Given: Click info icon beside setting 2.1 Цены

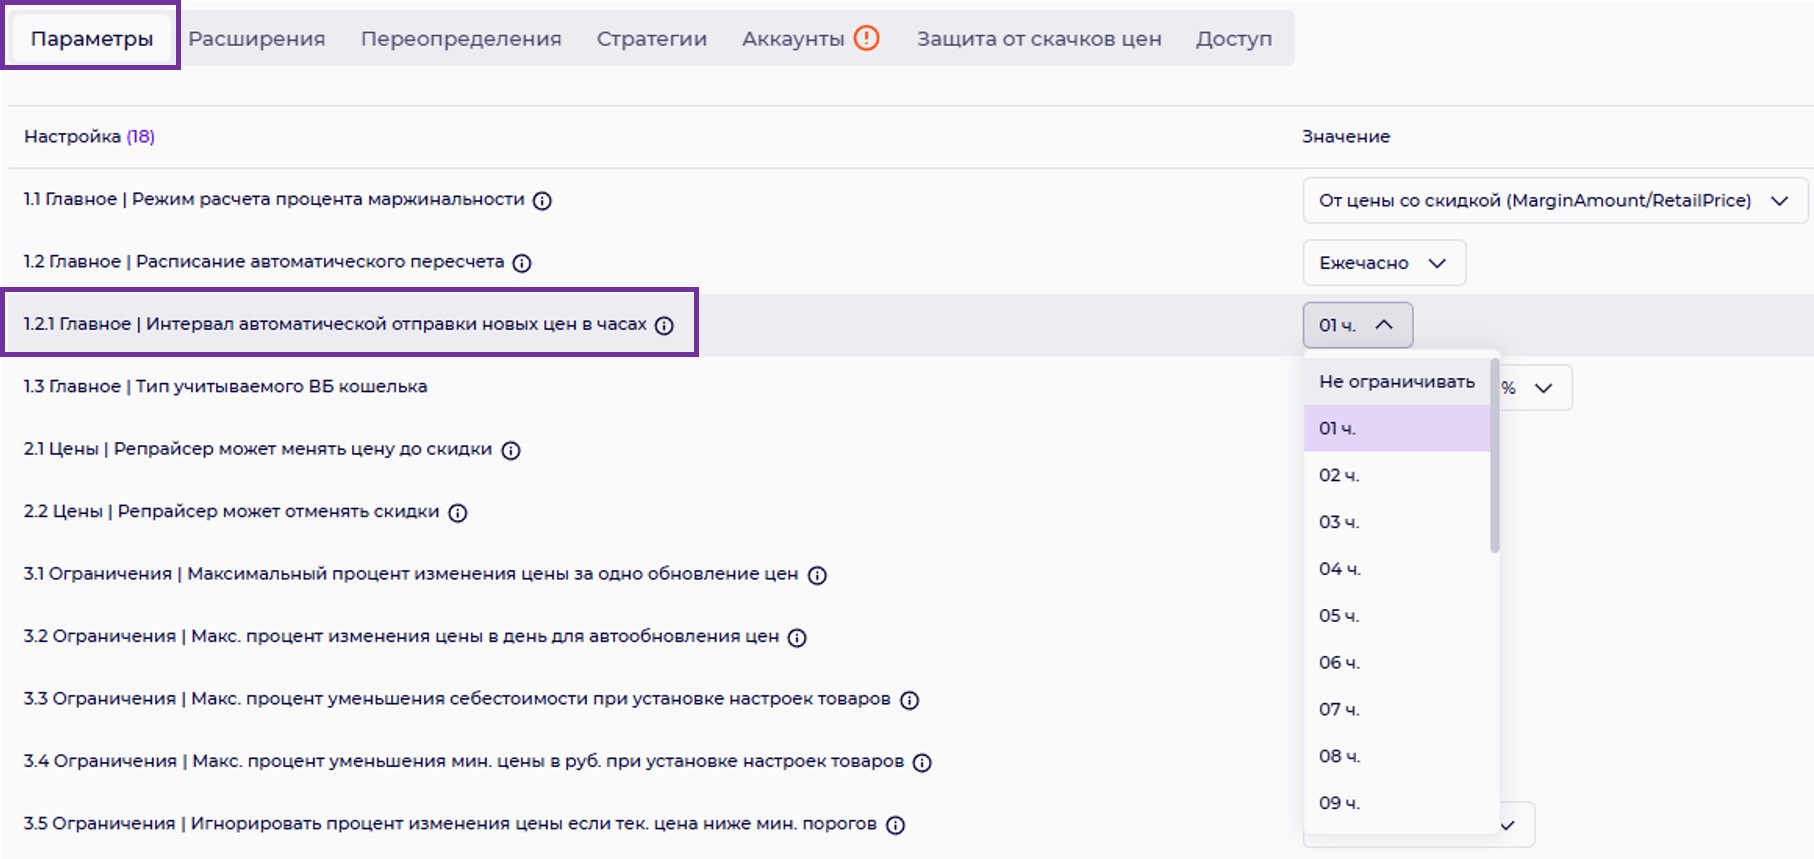Looking at the screenshot, I should (x=511, y=450).
